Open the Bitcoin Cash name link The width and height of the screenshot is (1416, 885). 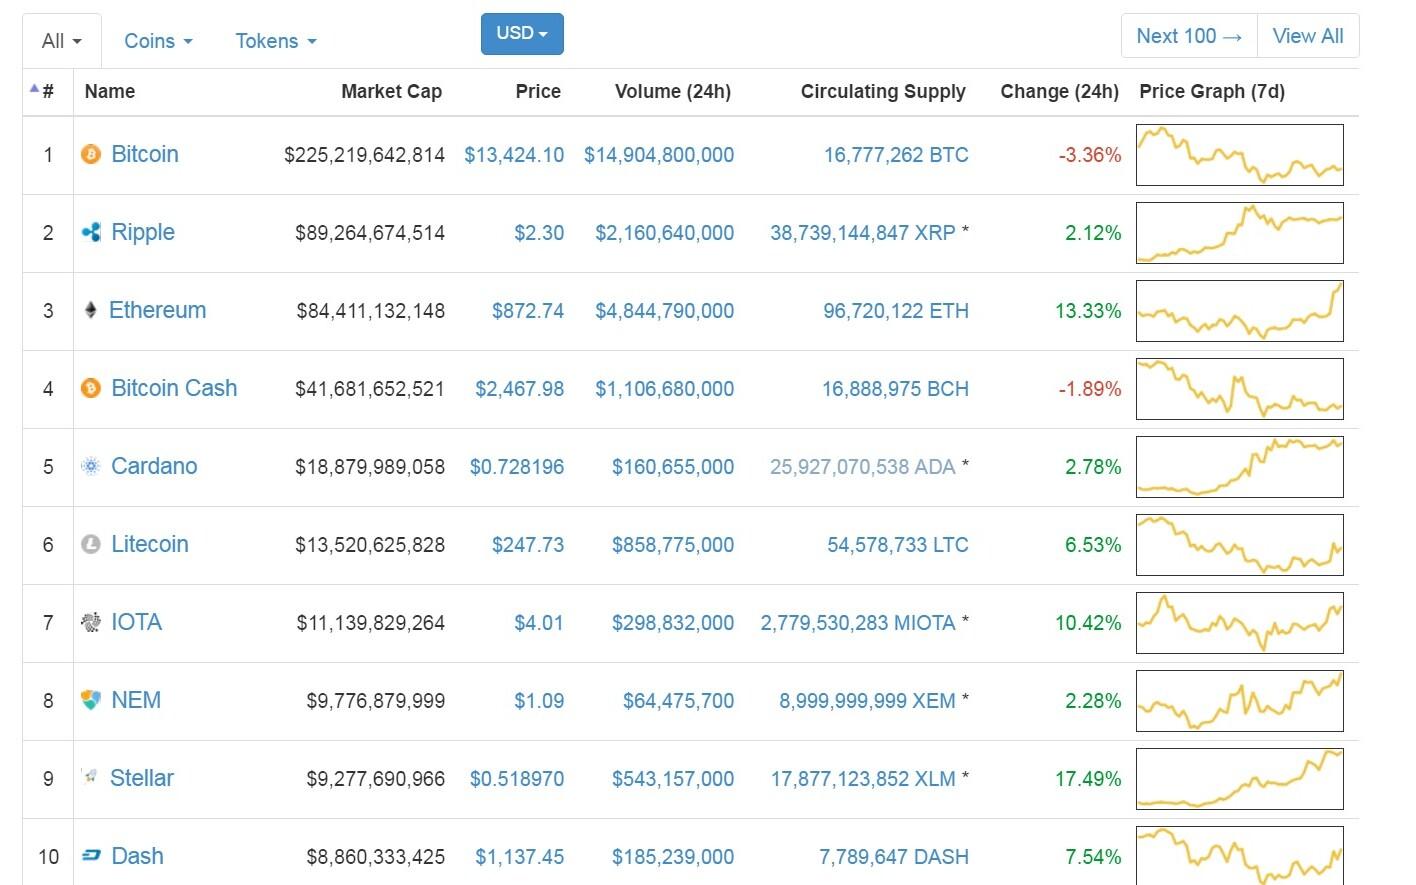174,388
